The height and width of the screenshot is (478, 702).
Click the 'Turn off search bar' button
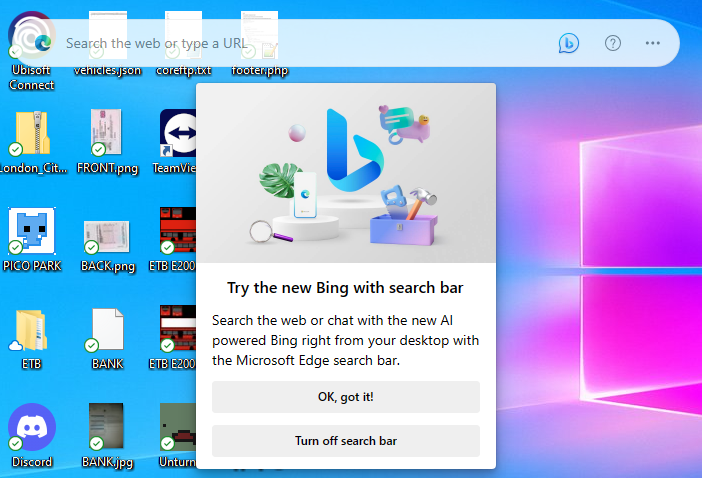346,441
